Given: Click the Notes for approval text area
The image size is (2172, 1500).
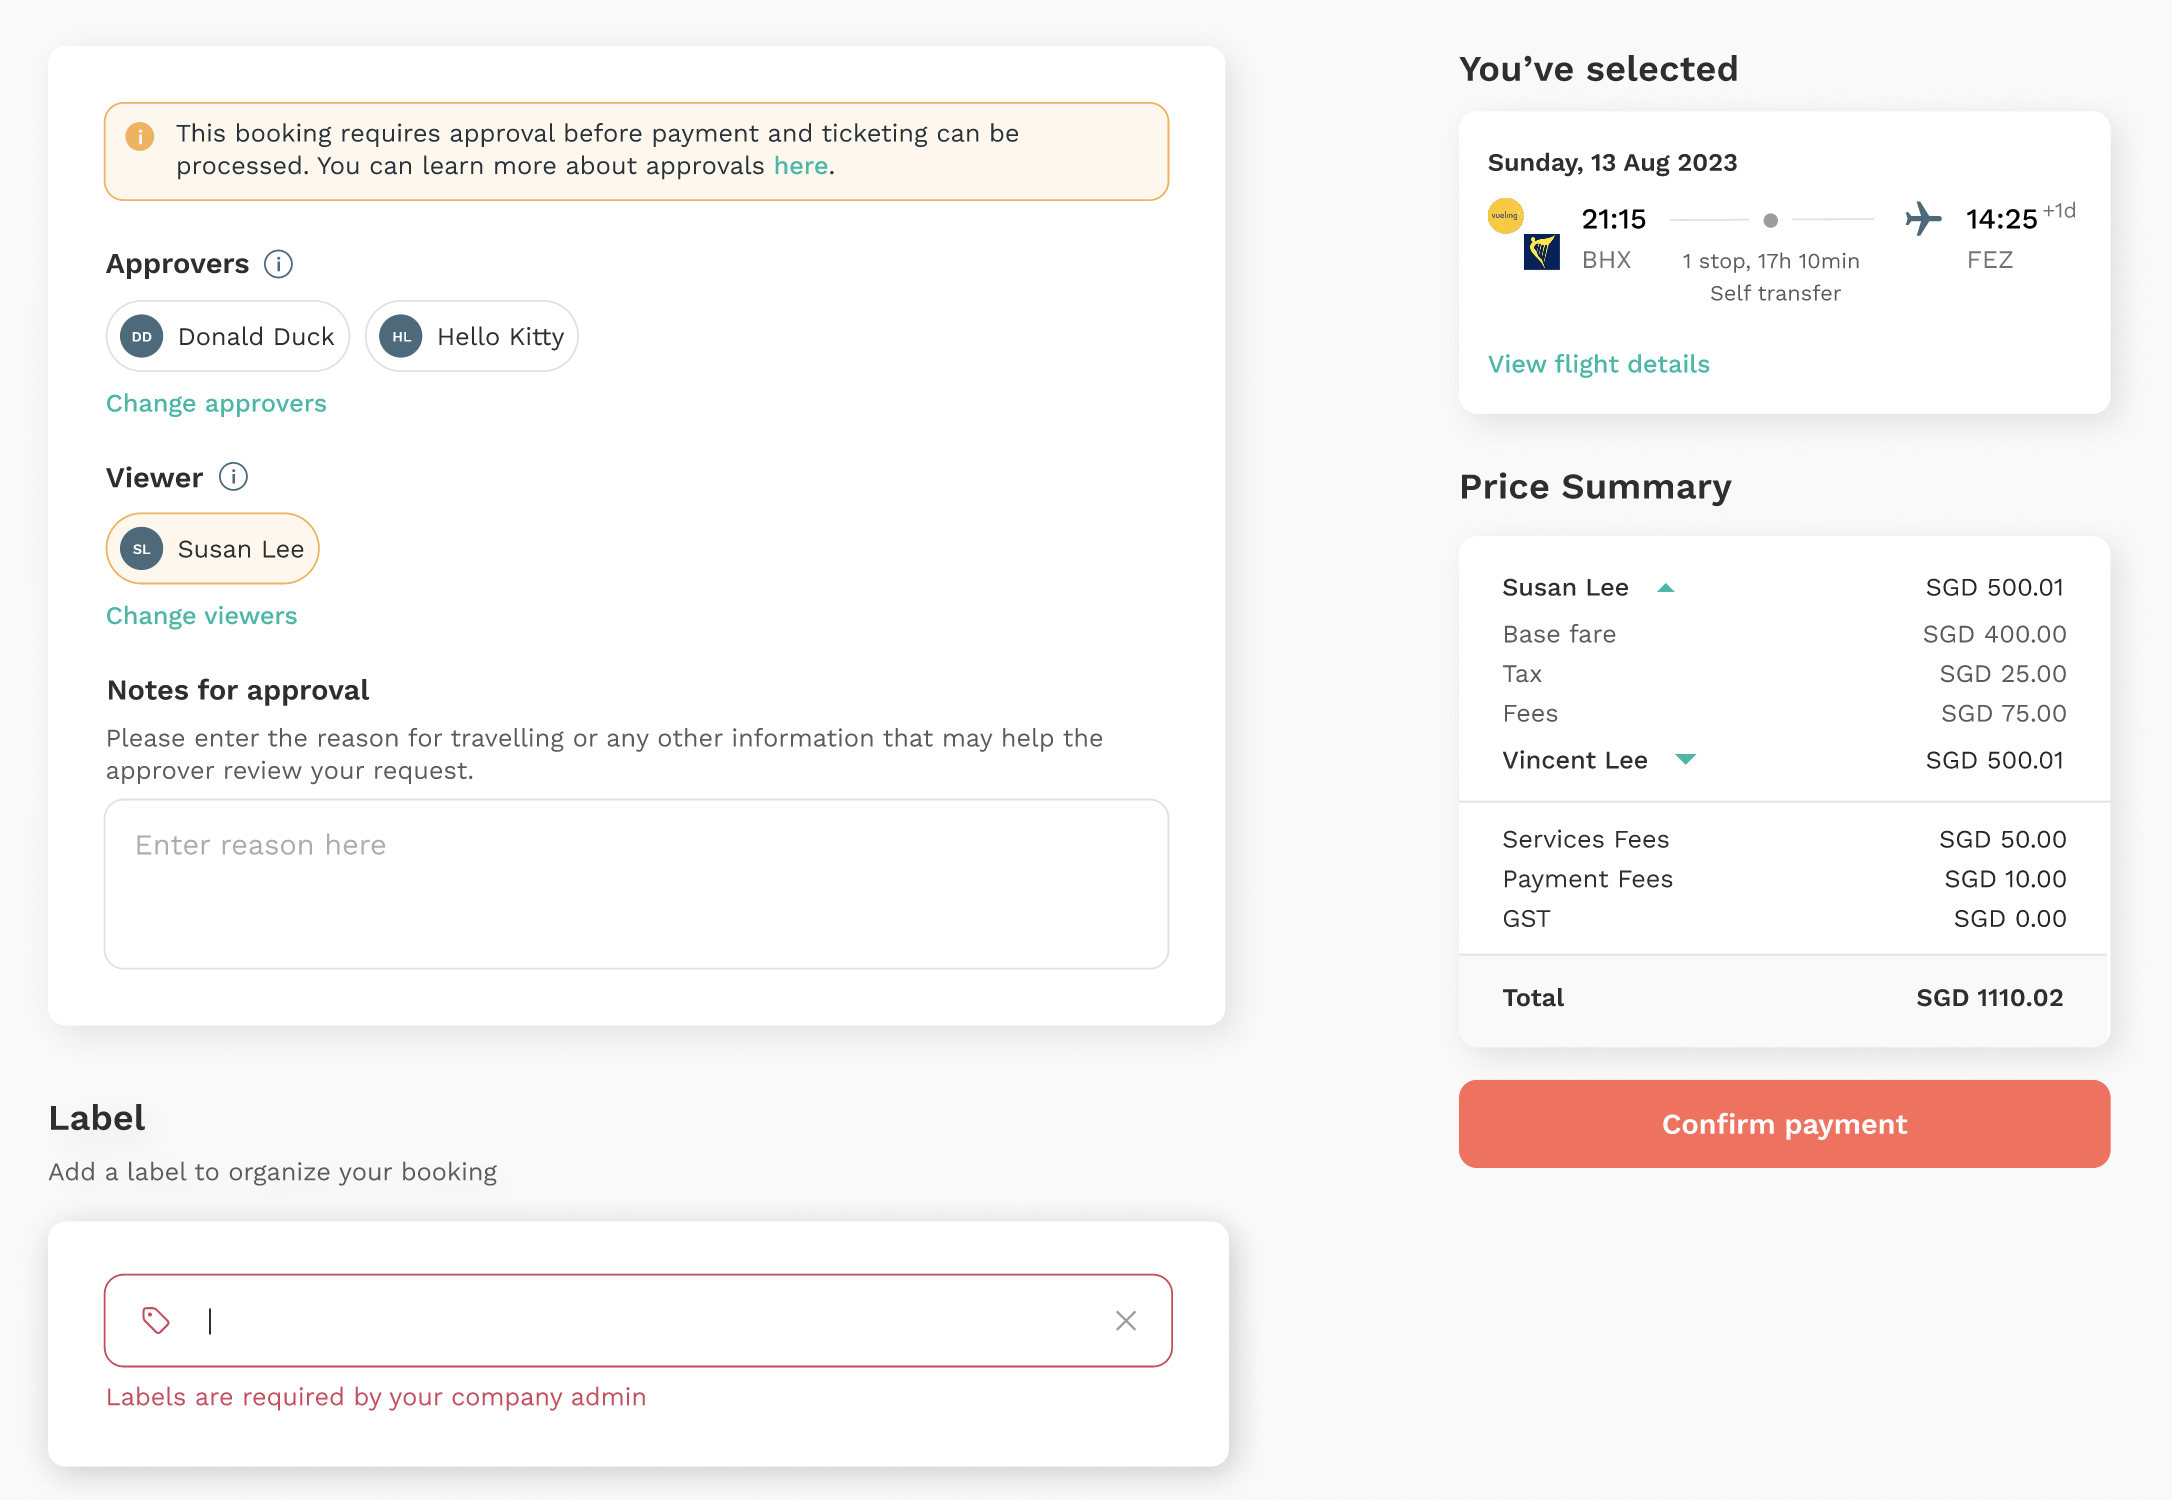Looking at the screenshot, I should tap(637, 884).
